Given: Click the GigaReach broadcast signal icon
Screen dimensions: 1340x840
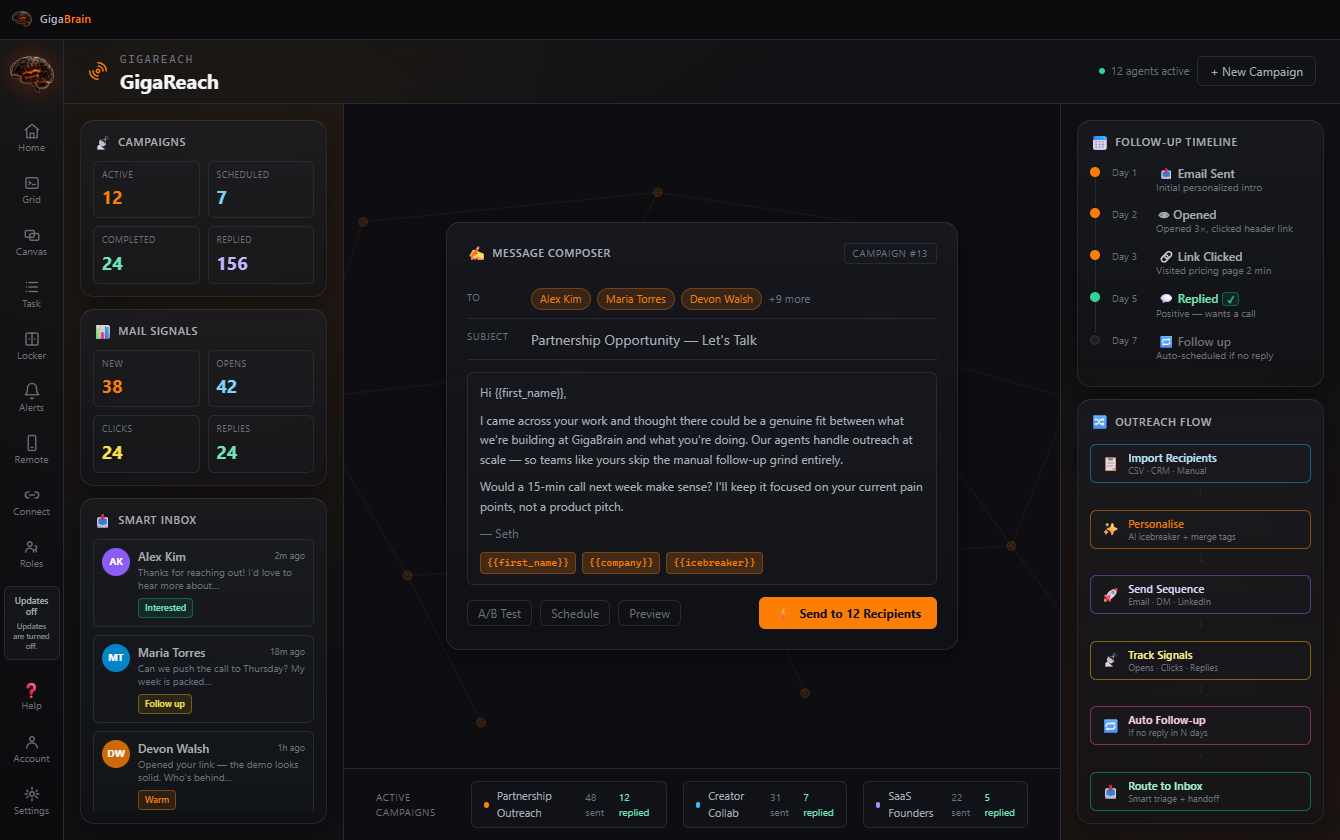Looking at the screenshot, I should pos(97,72).
